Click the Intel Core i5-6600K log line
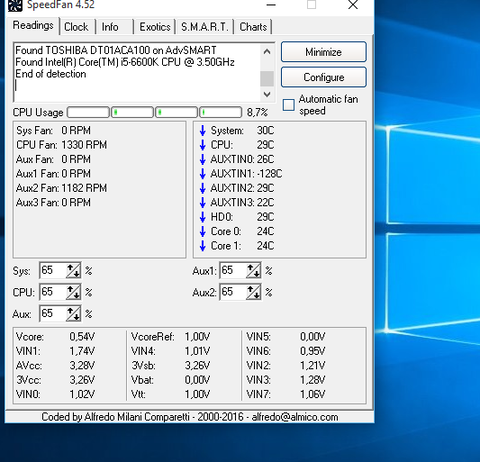This screenshot has width=480, height=462. [x=125, y=62]
